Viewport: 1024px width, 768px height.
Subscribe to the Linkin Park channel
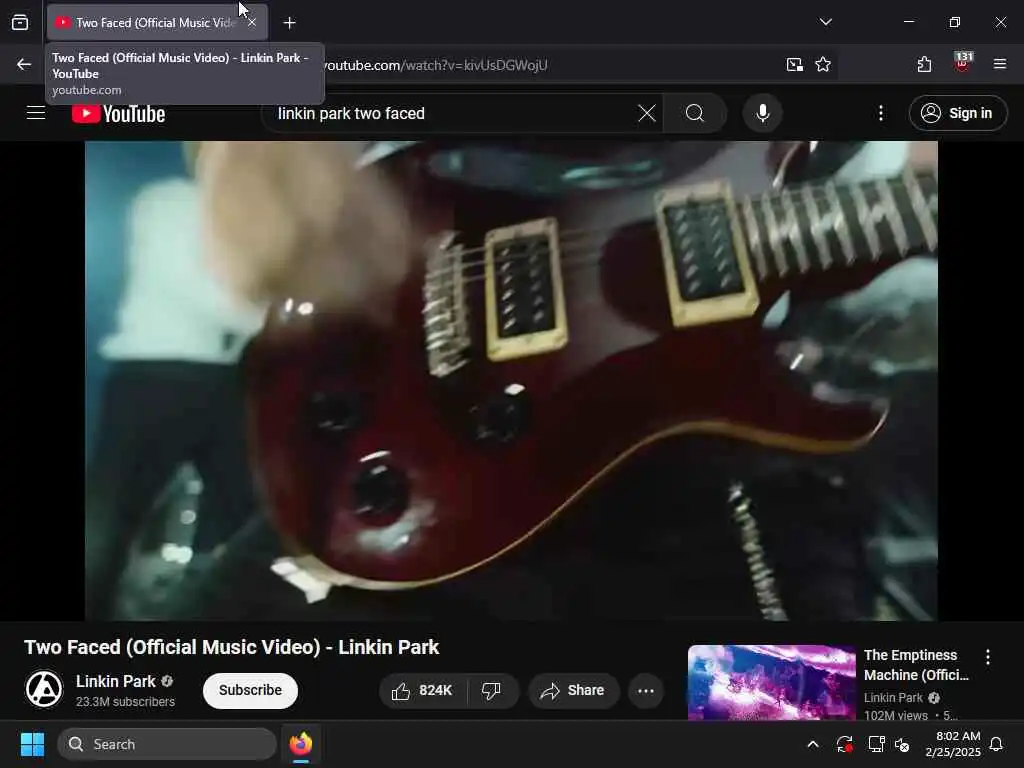coord(250,690)
